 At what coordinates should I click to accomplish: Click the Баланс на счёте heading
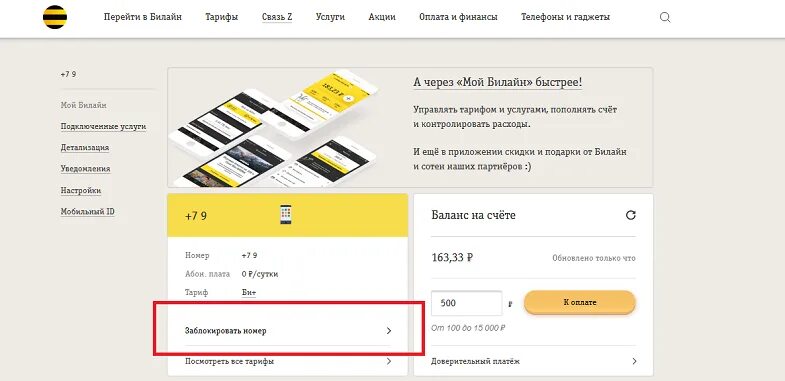pos(473,215)
